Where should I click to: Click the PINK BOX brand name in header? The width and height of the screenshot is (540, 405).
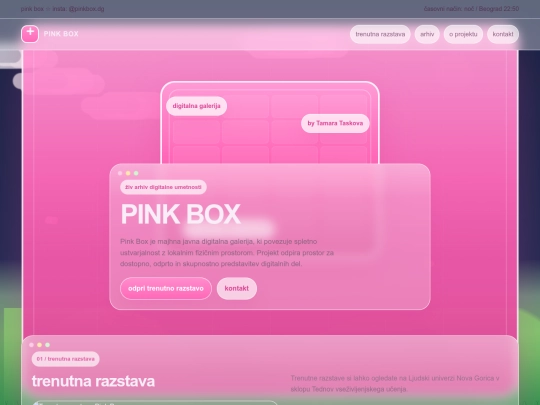(61, 34)
